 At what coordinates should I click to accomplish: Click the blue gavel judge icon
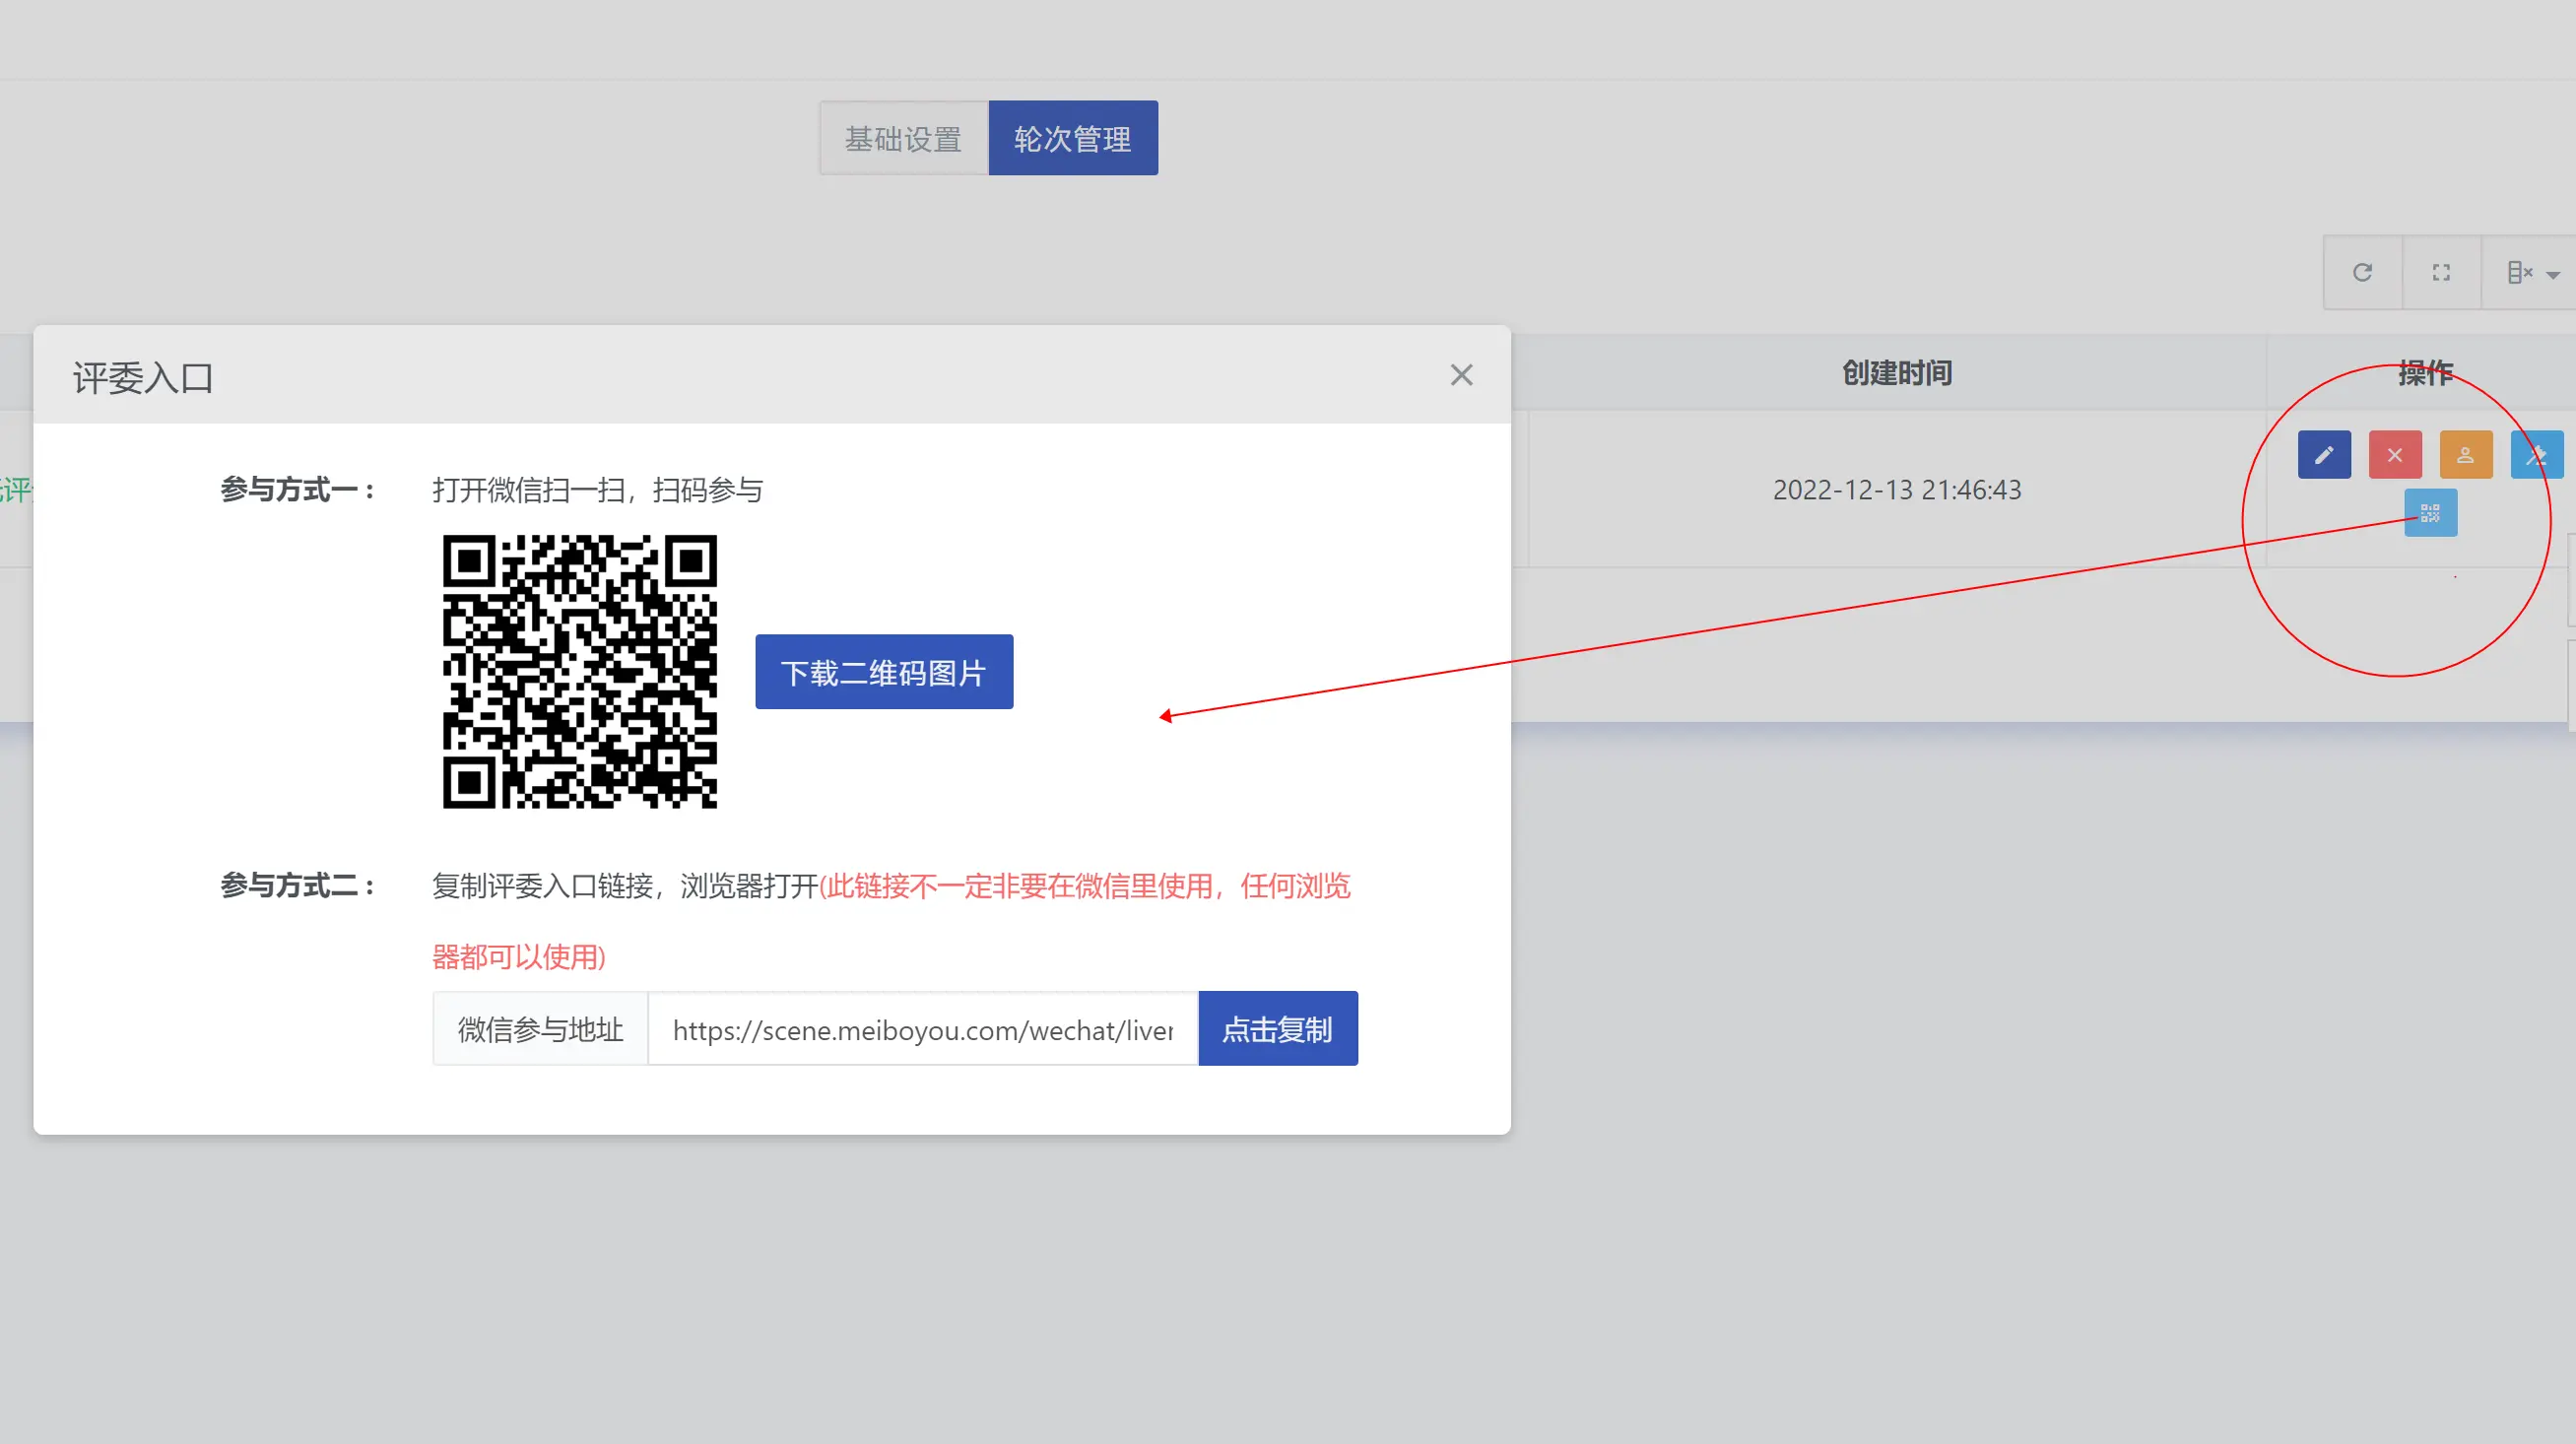(x=2536, y=455)
